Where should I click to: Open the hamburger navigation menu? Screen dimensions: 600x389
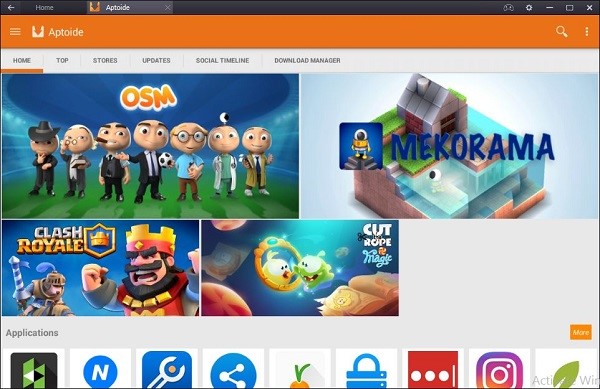click(15, 32)
